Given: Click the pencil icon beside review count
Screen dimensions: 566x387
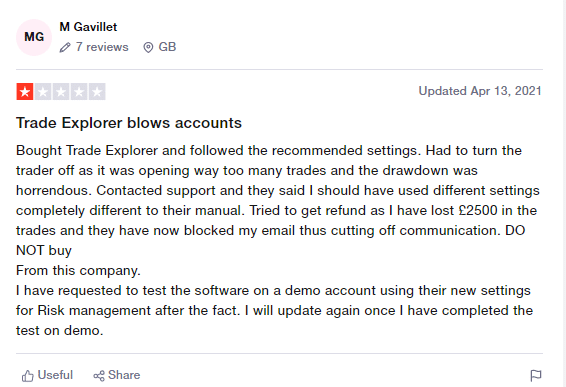Looking at the screenshot, I should pos(65,47).
